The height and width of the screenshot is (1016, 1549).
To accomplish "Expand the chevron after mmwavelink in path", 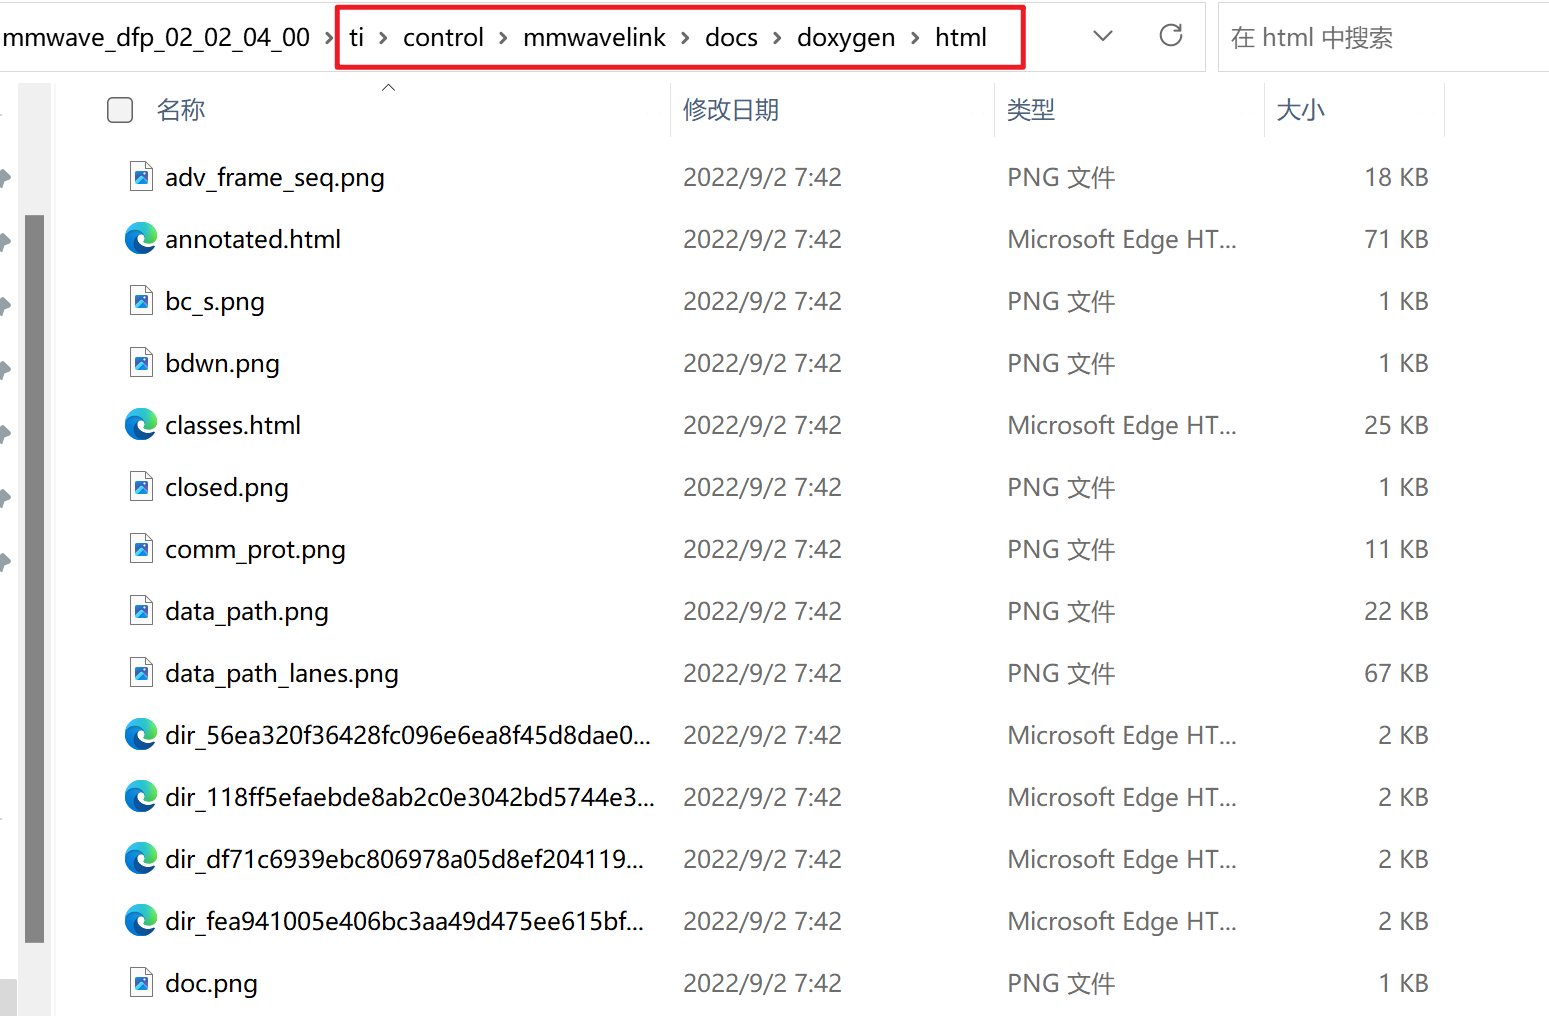I will [685, 38].
